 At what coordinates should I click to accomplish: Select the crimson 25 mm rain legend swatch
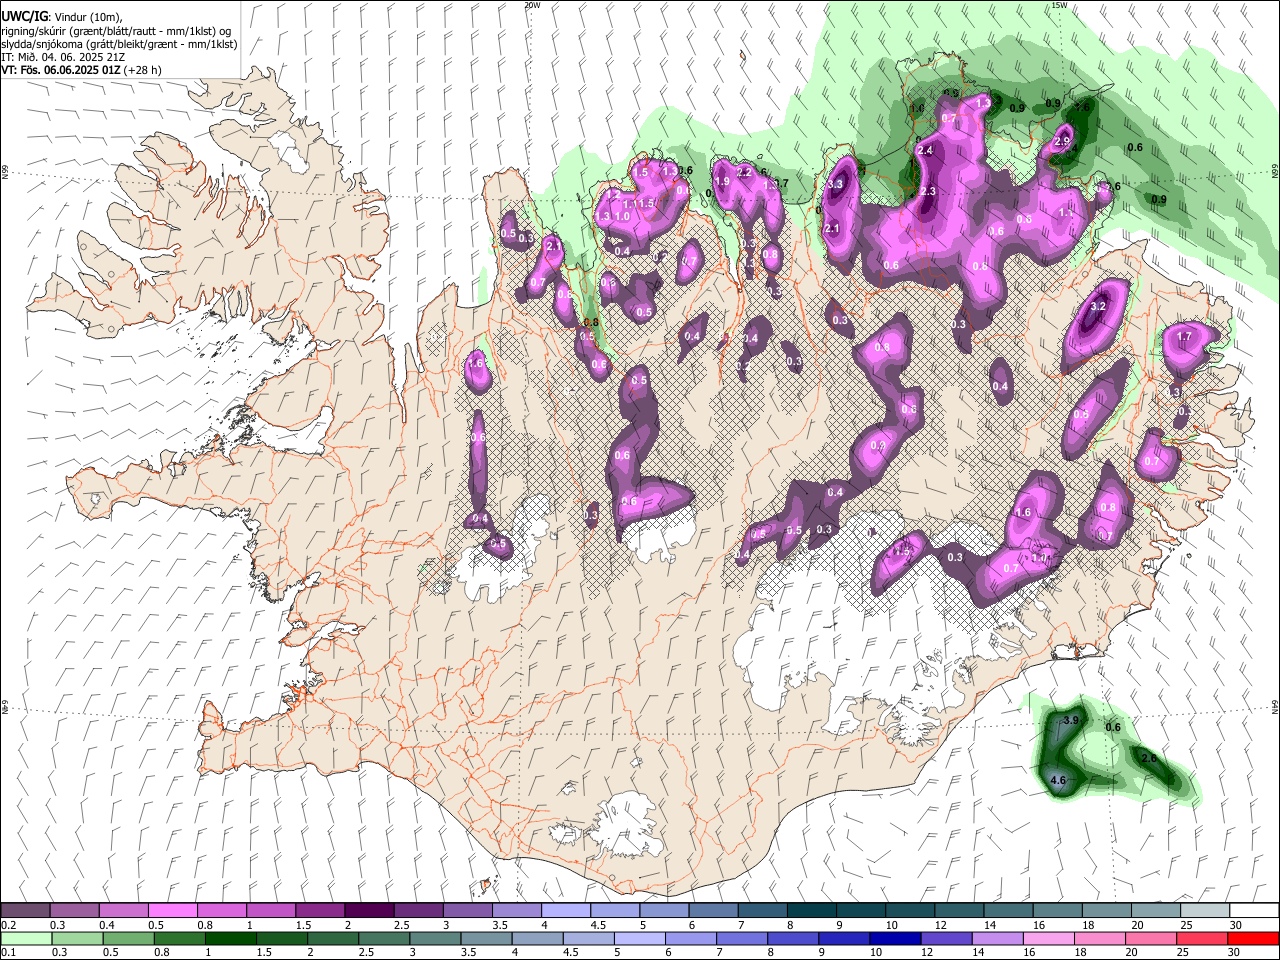(1201, 939)
